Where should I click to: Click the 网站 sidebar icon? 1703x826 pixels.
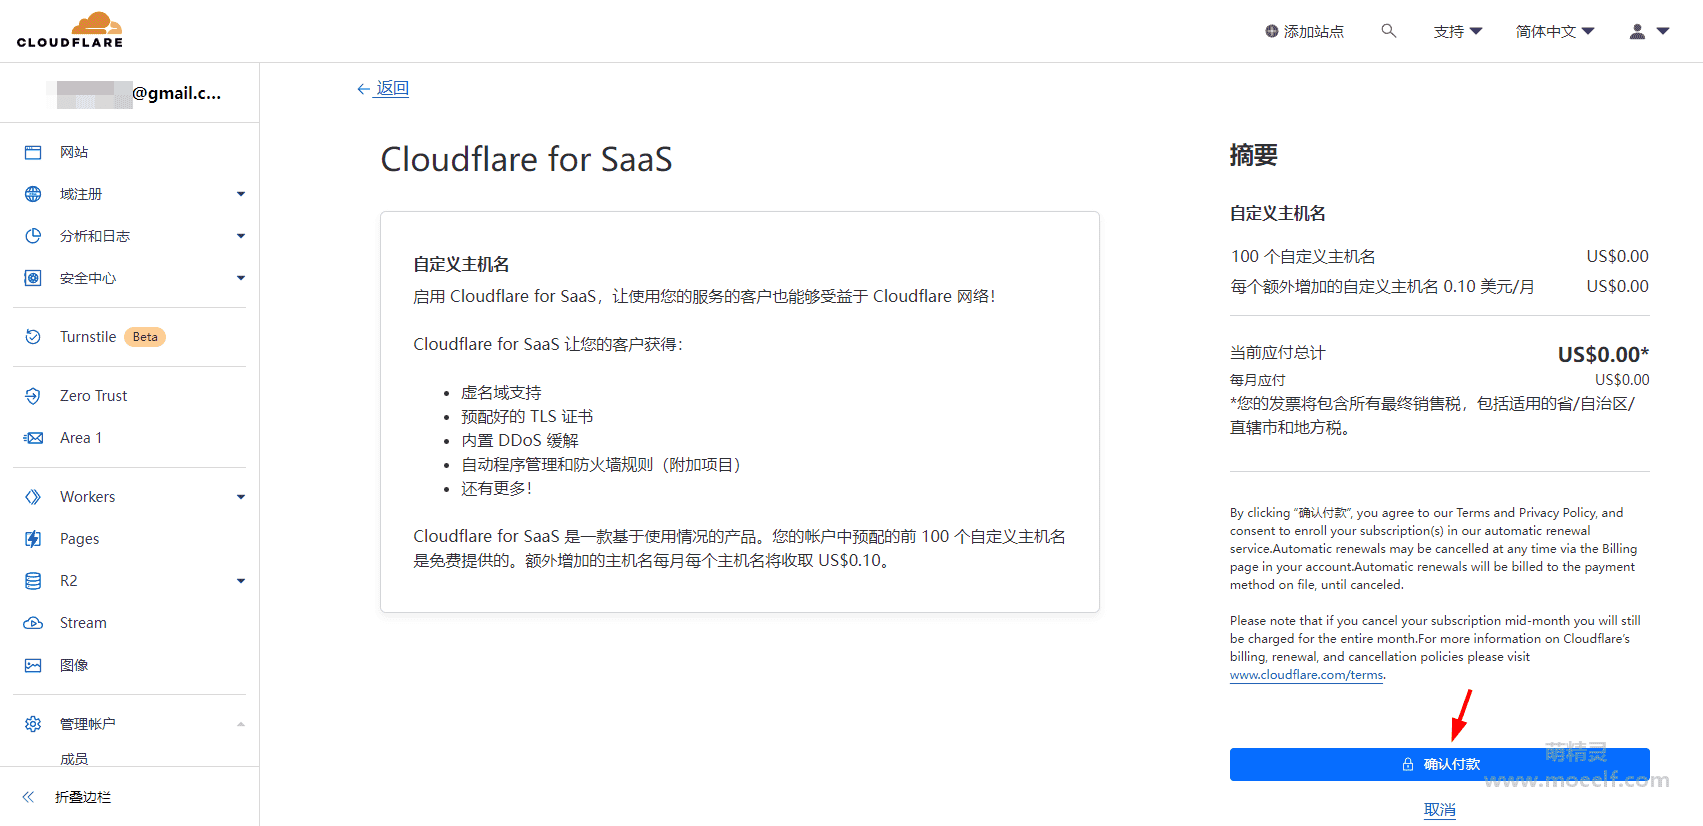[x=33, y=152]
